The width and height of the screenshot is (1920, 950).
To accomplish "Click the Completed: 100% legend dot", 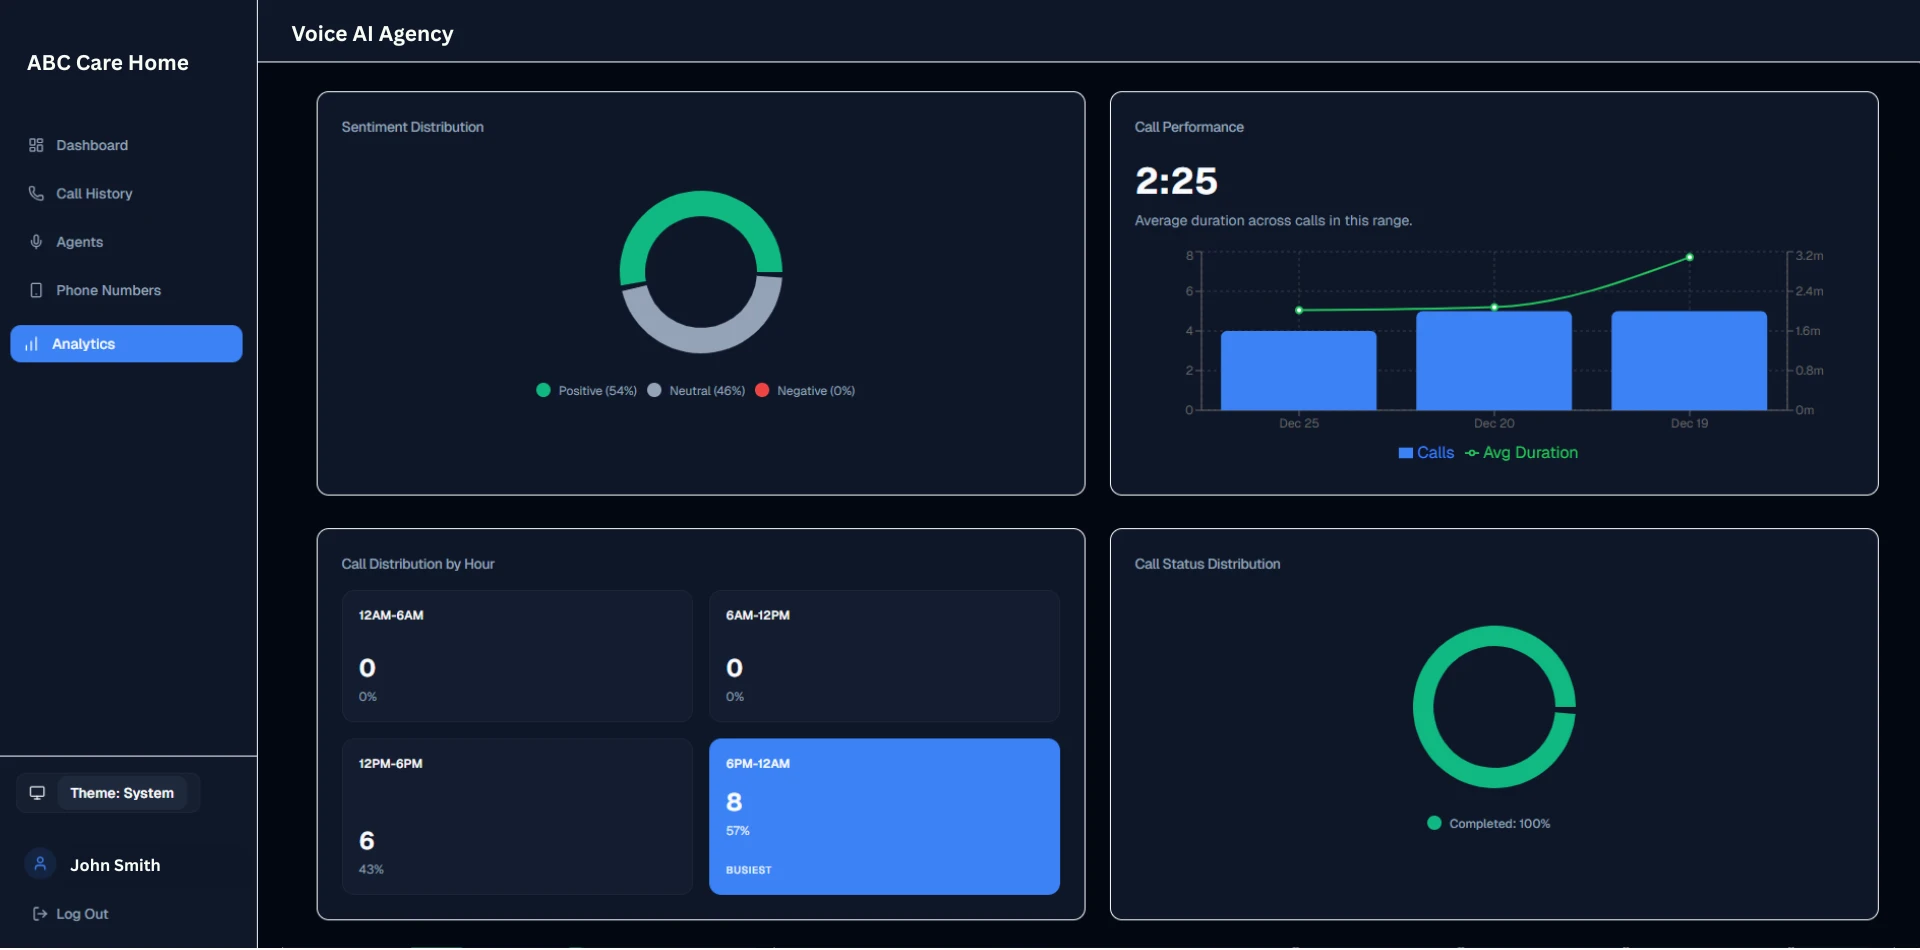I will [1434, 824].
